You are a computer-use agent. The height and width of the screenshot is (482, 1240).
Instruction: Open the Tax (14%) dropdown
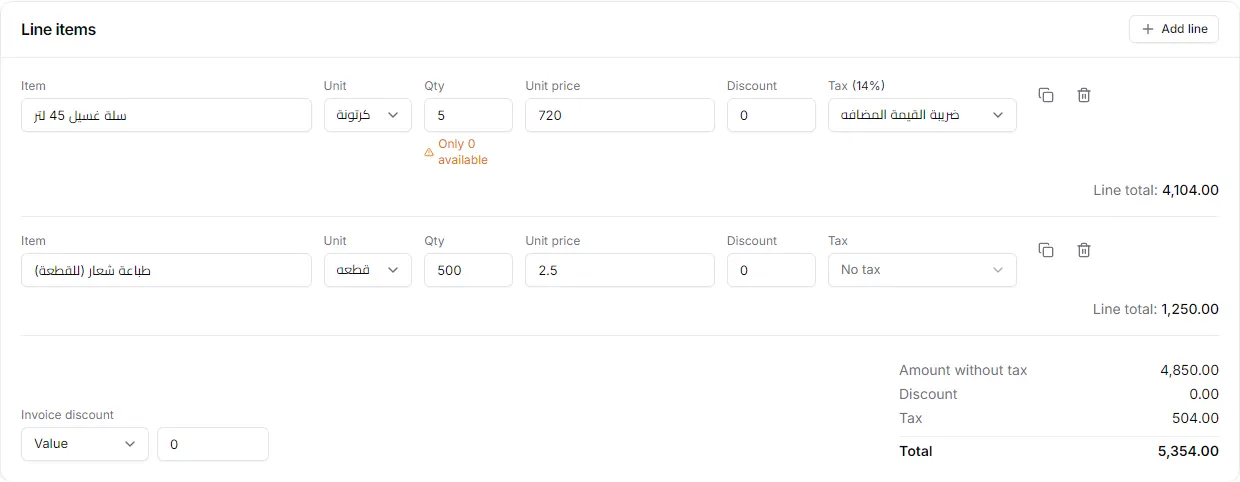tap(922, 115)
